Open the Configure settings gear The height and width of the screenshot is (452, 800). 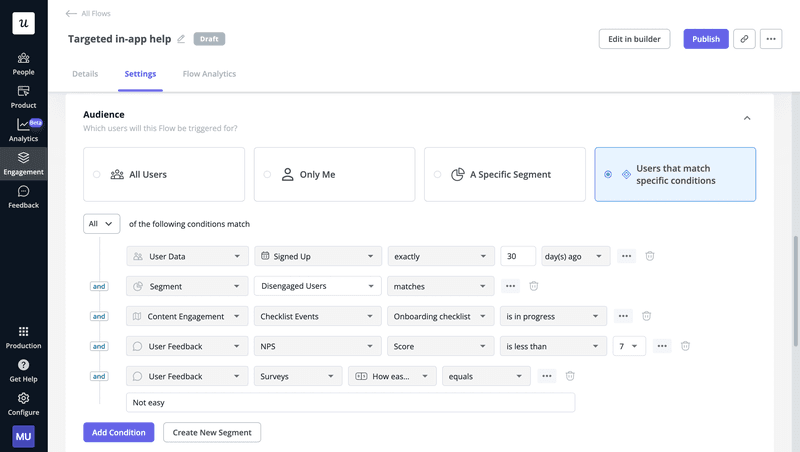pyautogui.click(x=23, y=405)
